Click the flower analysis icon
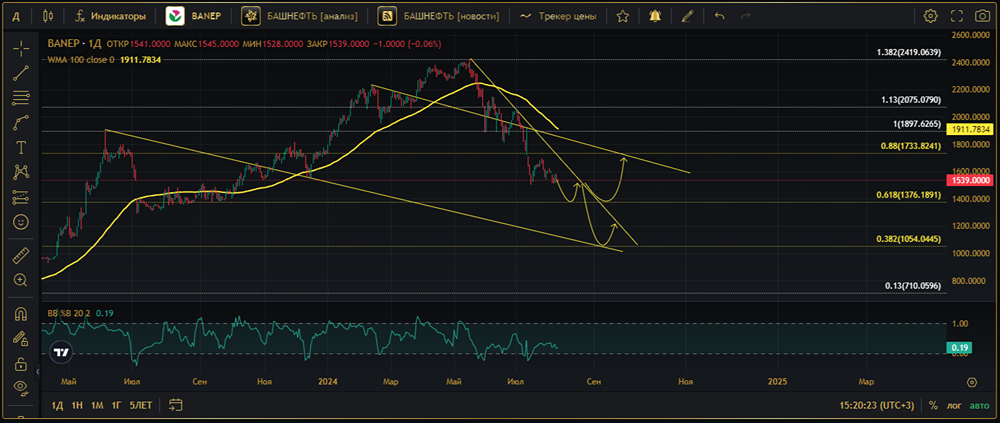The image size is (1000, 423). [251, 16]
